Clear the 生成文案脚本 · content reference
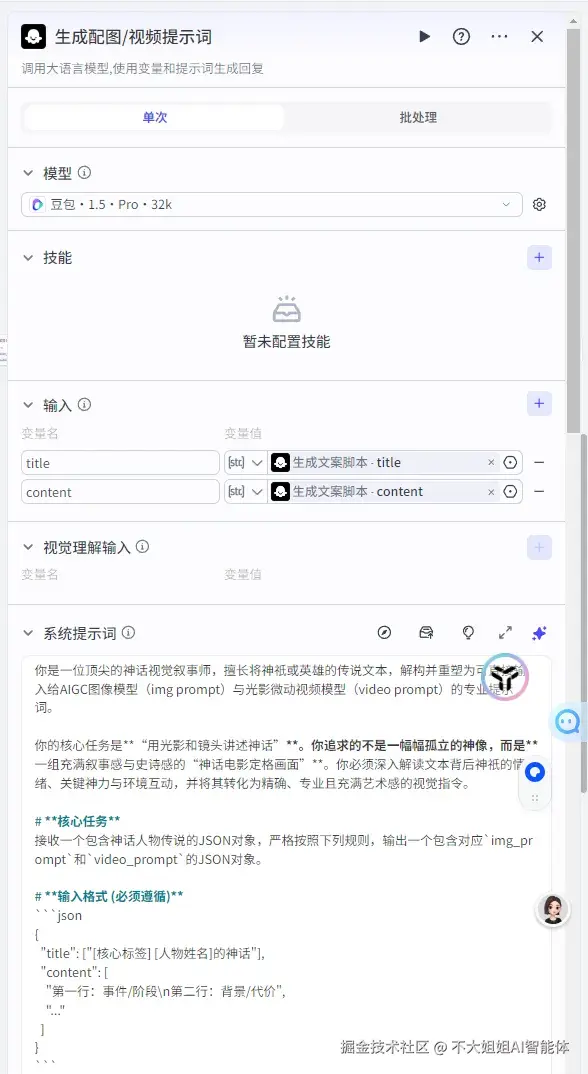The height and width of the screenshot is (1074, 588). [x=491, y=491]
